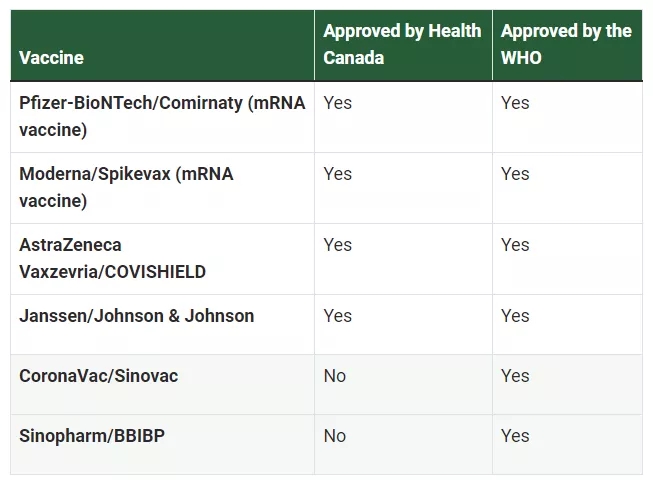
Task: Click the Sinopharm/BBIBP vaccine name cell
Action: point(89,435)
